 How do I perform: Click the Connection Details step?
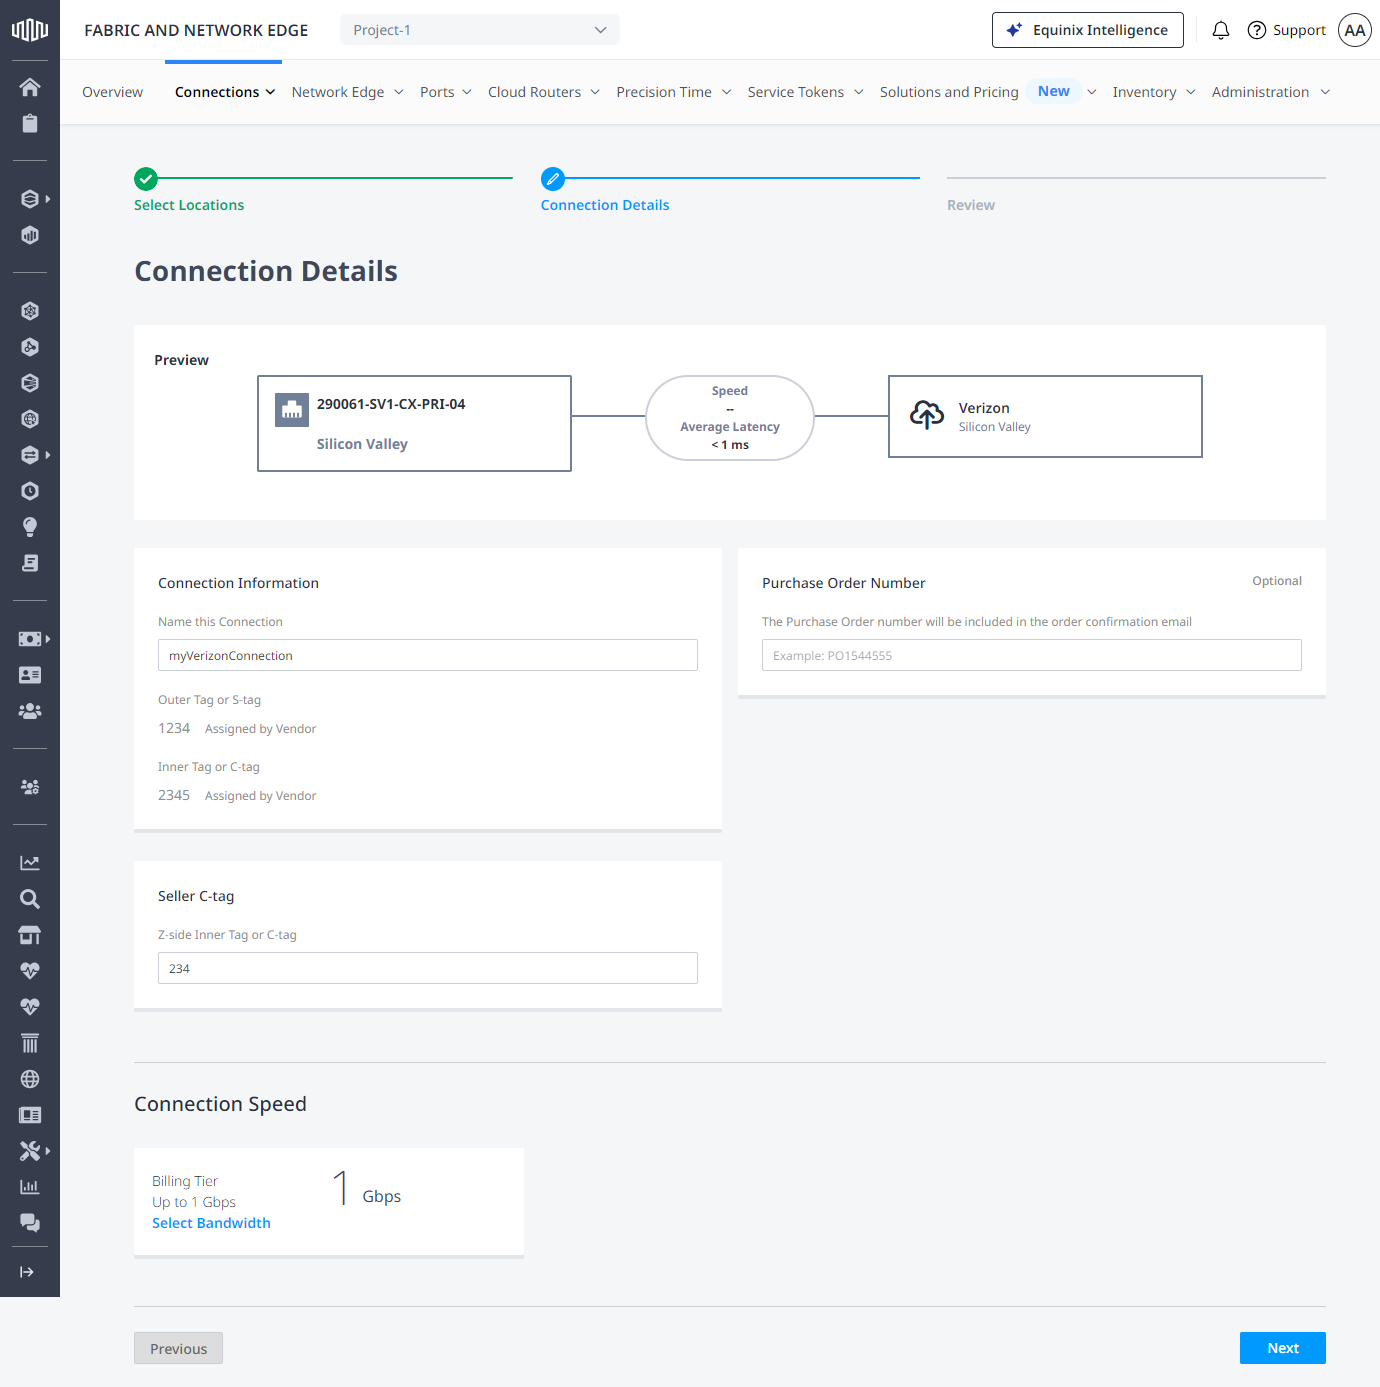[605, 205]
